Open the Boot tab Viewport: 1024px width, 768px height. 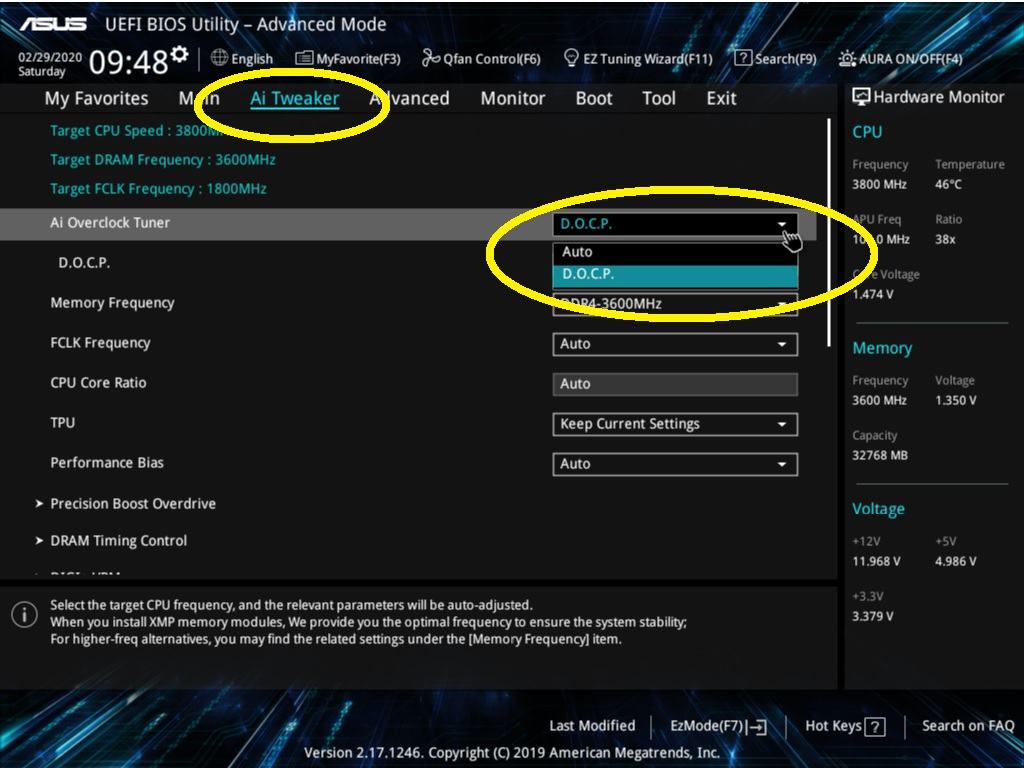pos(594,99)
